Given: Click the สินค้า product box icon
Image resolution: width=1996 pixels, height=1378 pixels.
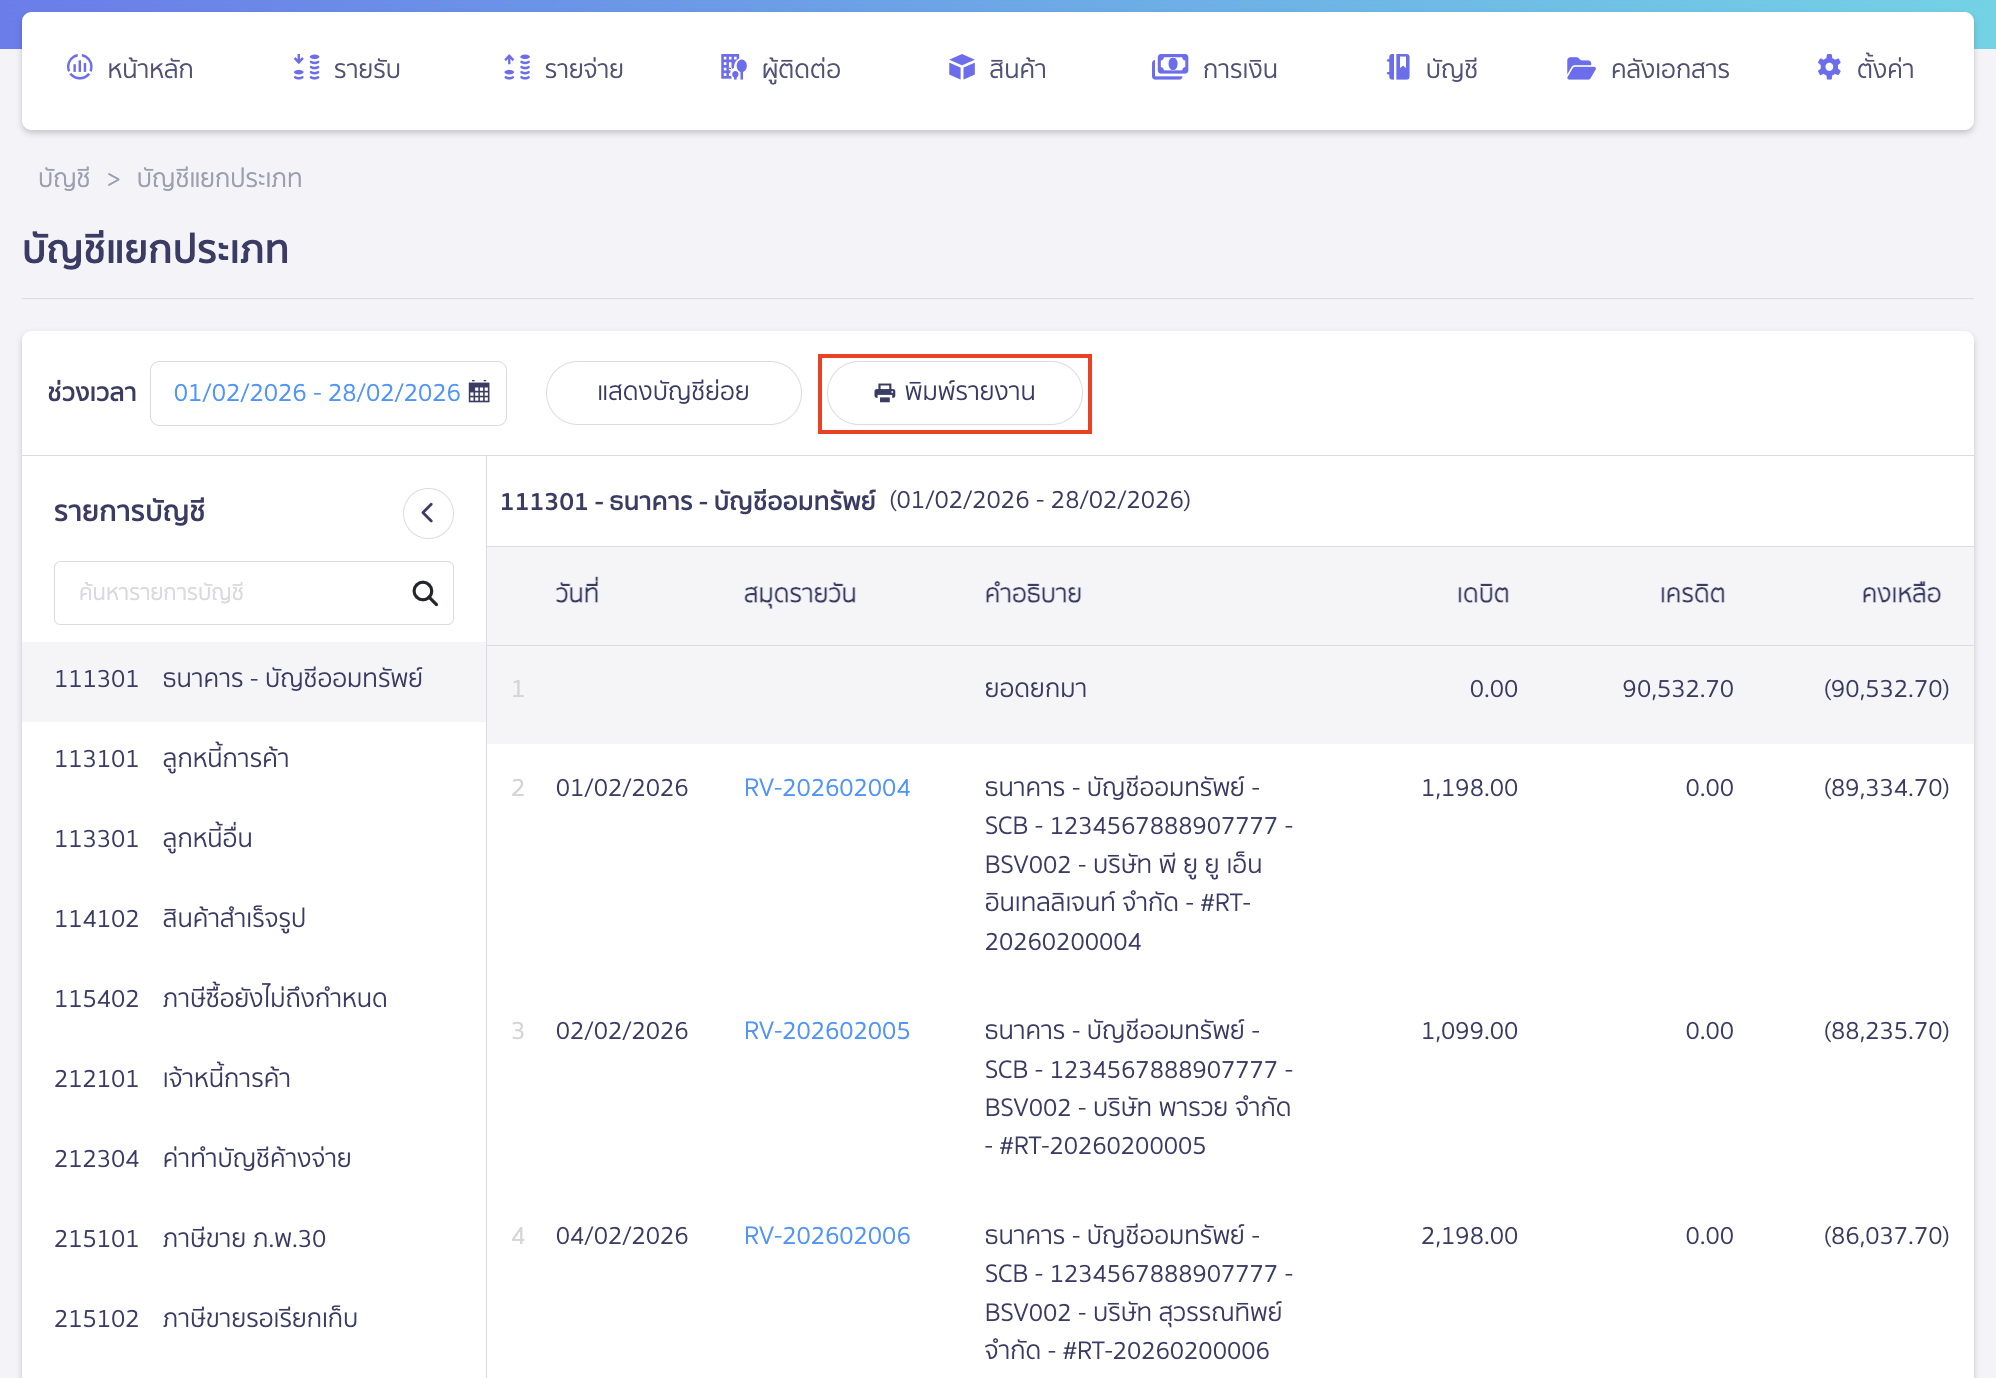Looking at the screenshot, I should click(x=961, y=67).
